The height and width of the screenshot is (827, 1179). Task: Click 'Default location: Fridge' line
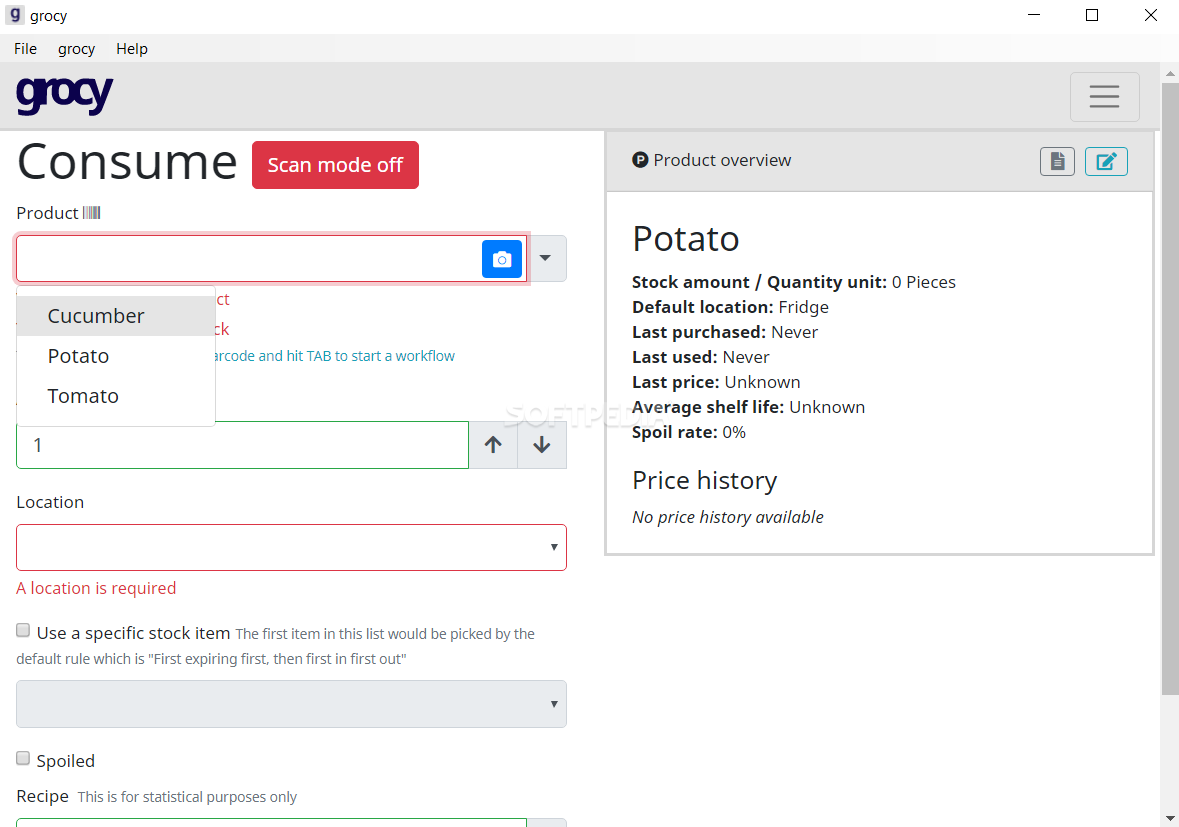[730, 307]
